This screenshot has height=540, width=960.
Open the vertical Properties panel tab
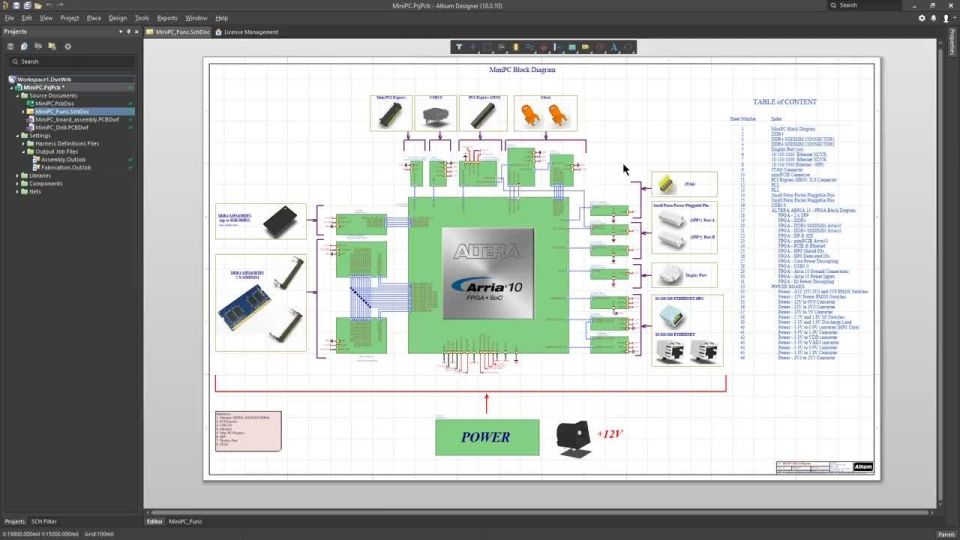(x=952, y=42)
